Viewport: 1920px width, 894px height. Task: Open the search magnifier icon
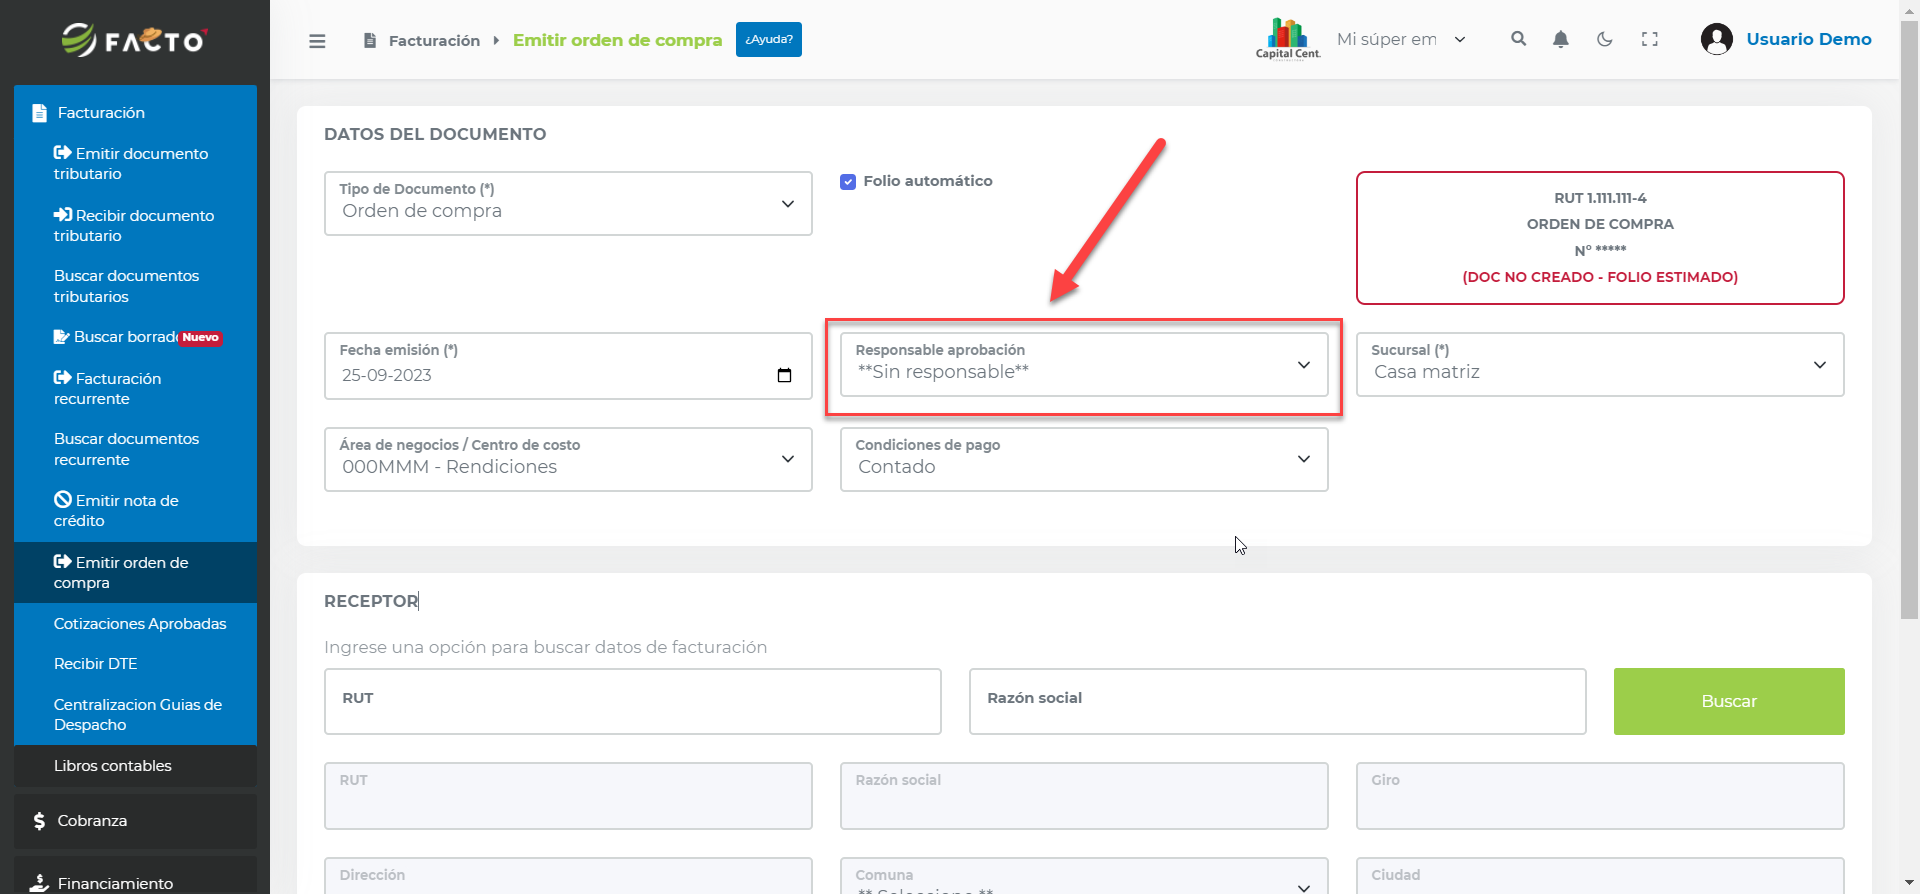pyautogui.click(x=1518, y=39)
